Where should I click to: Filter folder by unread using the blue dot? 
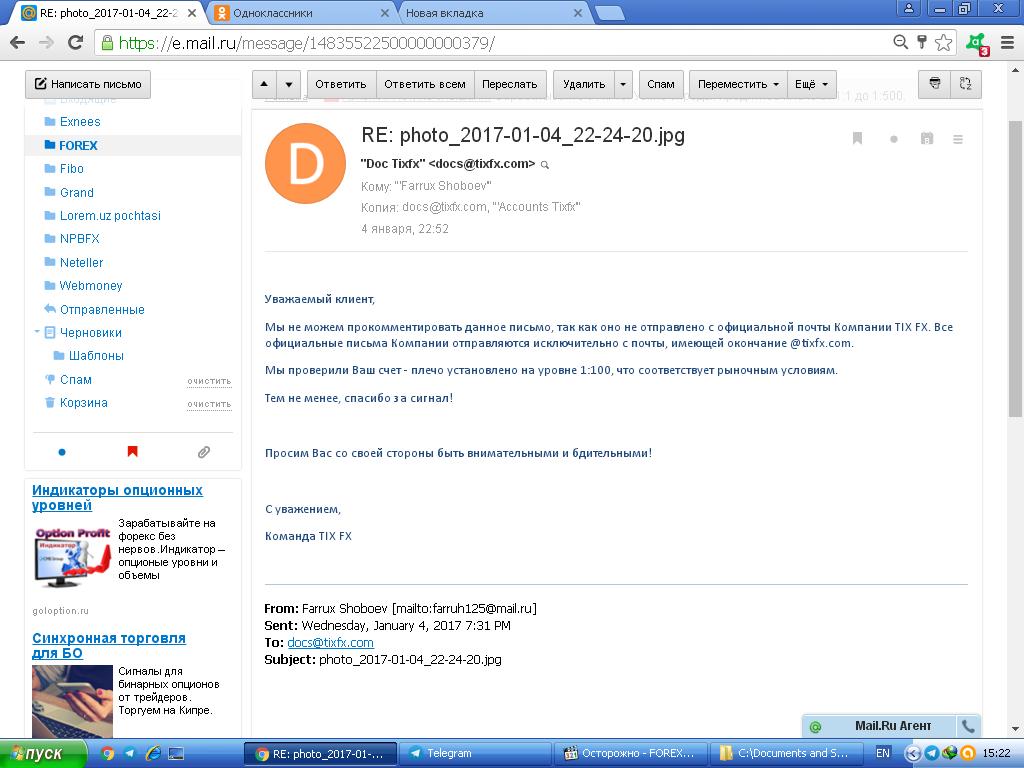tap(62, 452)
